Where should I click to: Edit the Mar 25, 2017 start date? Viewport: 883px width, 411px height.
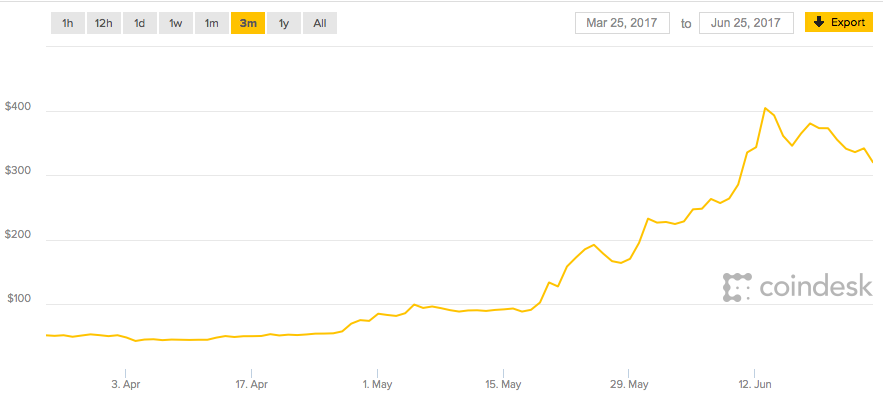(622, 23)
